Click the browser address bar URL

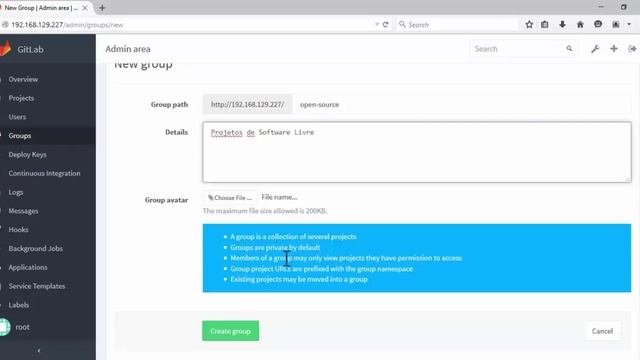[x=67, y=25]
